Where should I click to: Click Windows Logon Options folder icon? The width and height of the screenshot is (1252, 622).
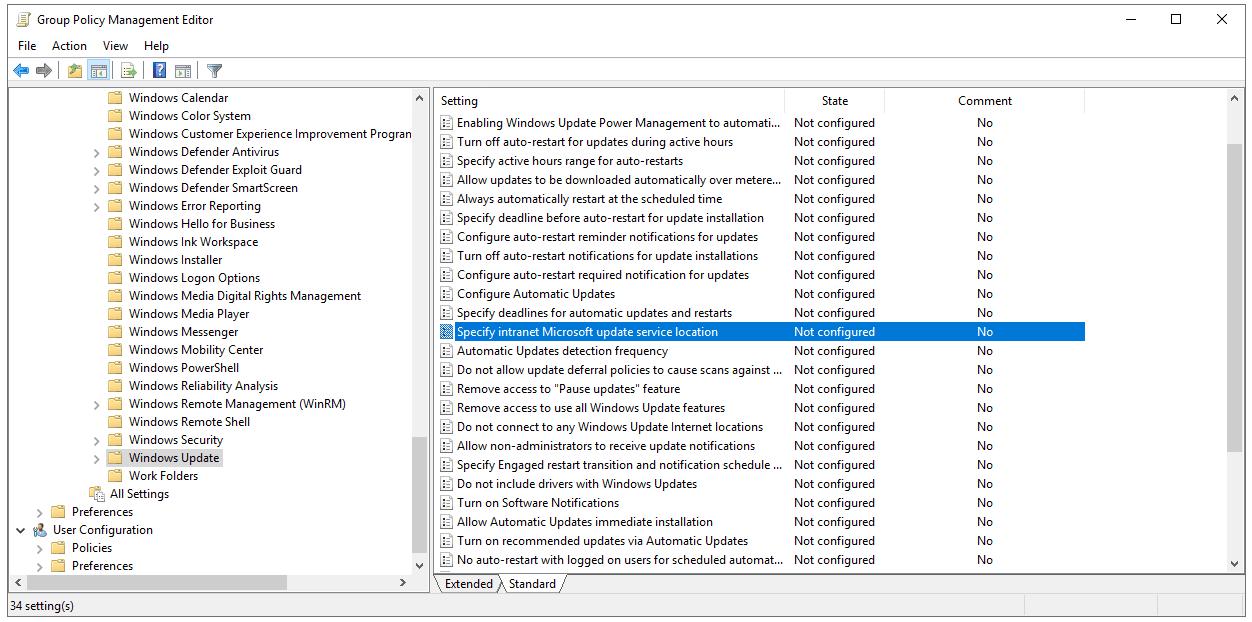pyautogui.click(x=115, y=278)
